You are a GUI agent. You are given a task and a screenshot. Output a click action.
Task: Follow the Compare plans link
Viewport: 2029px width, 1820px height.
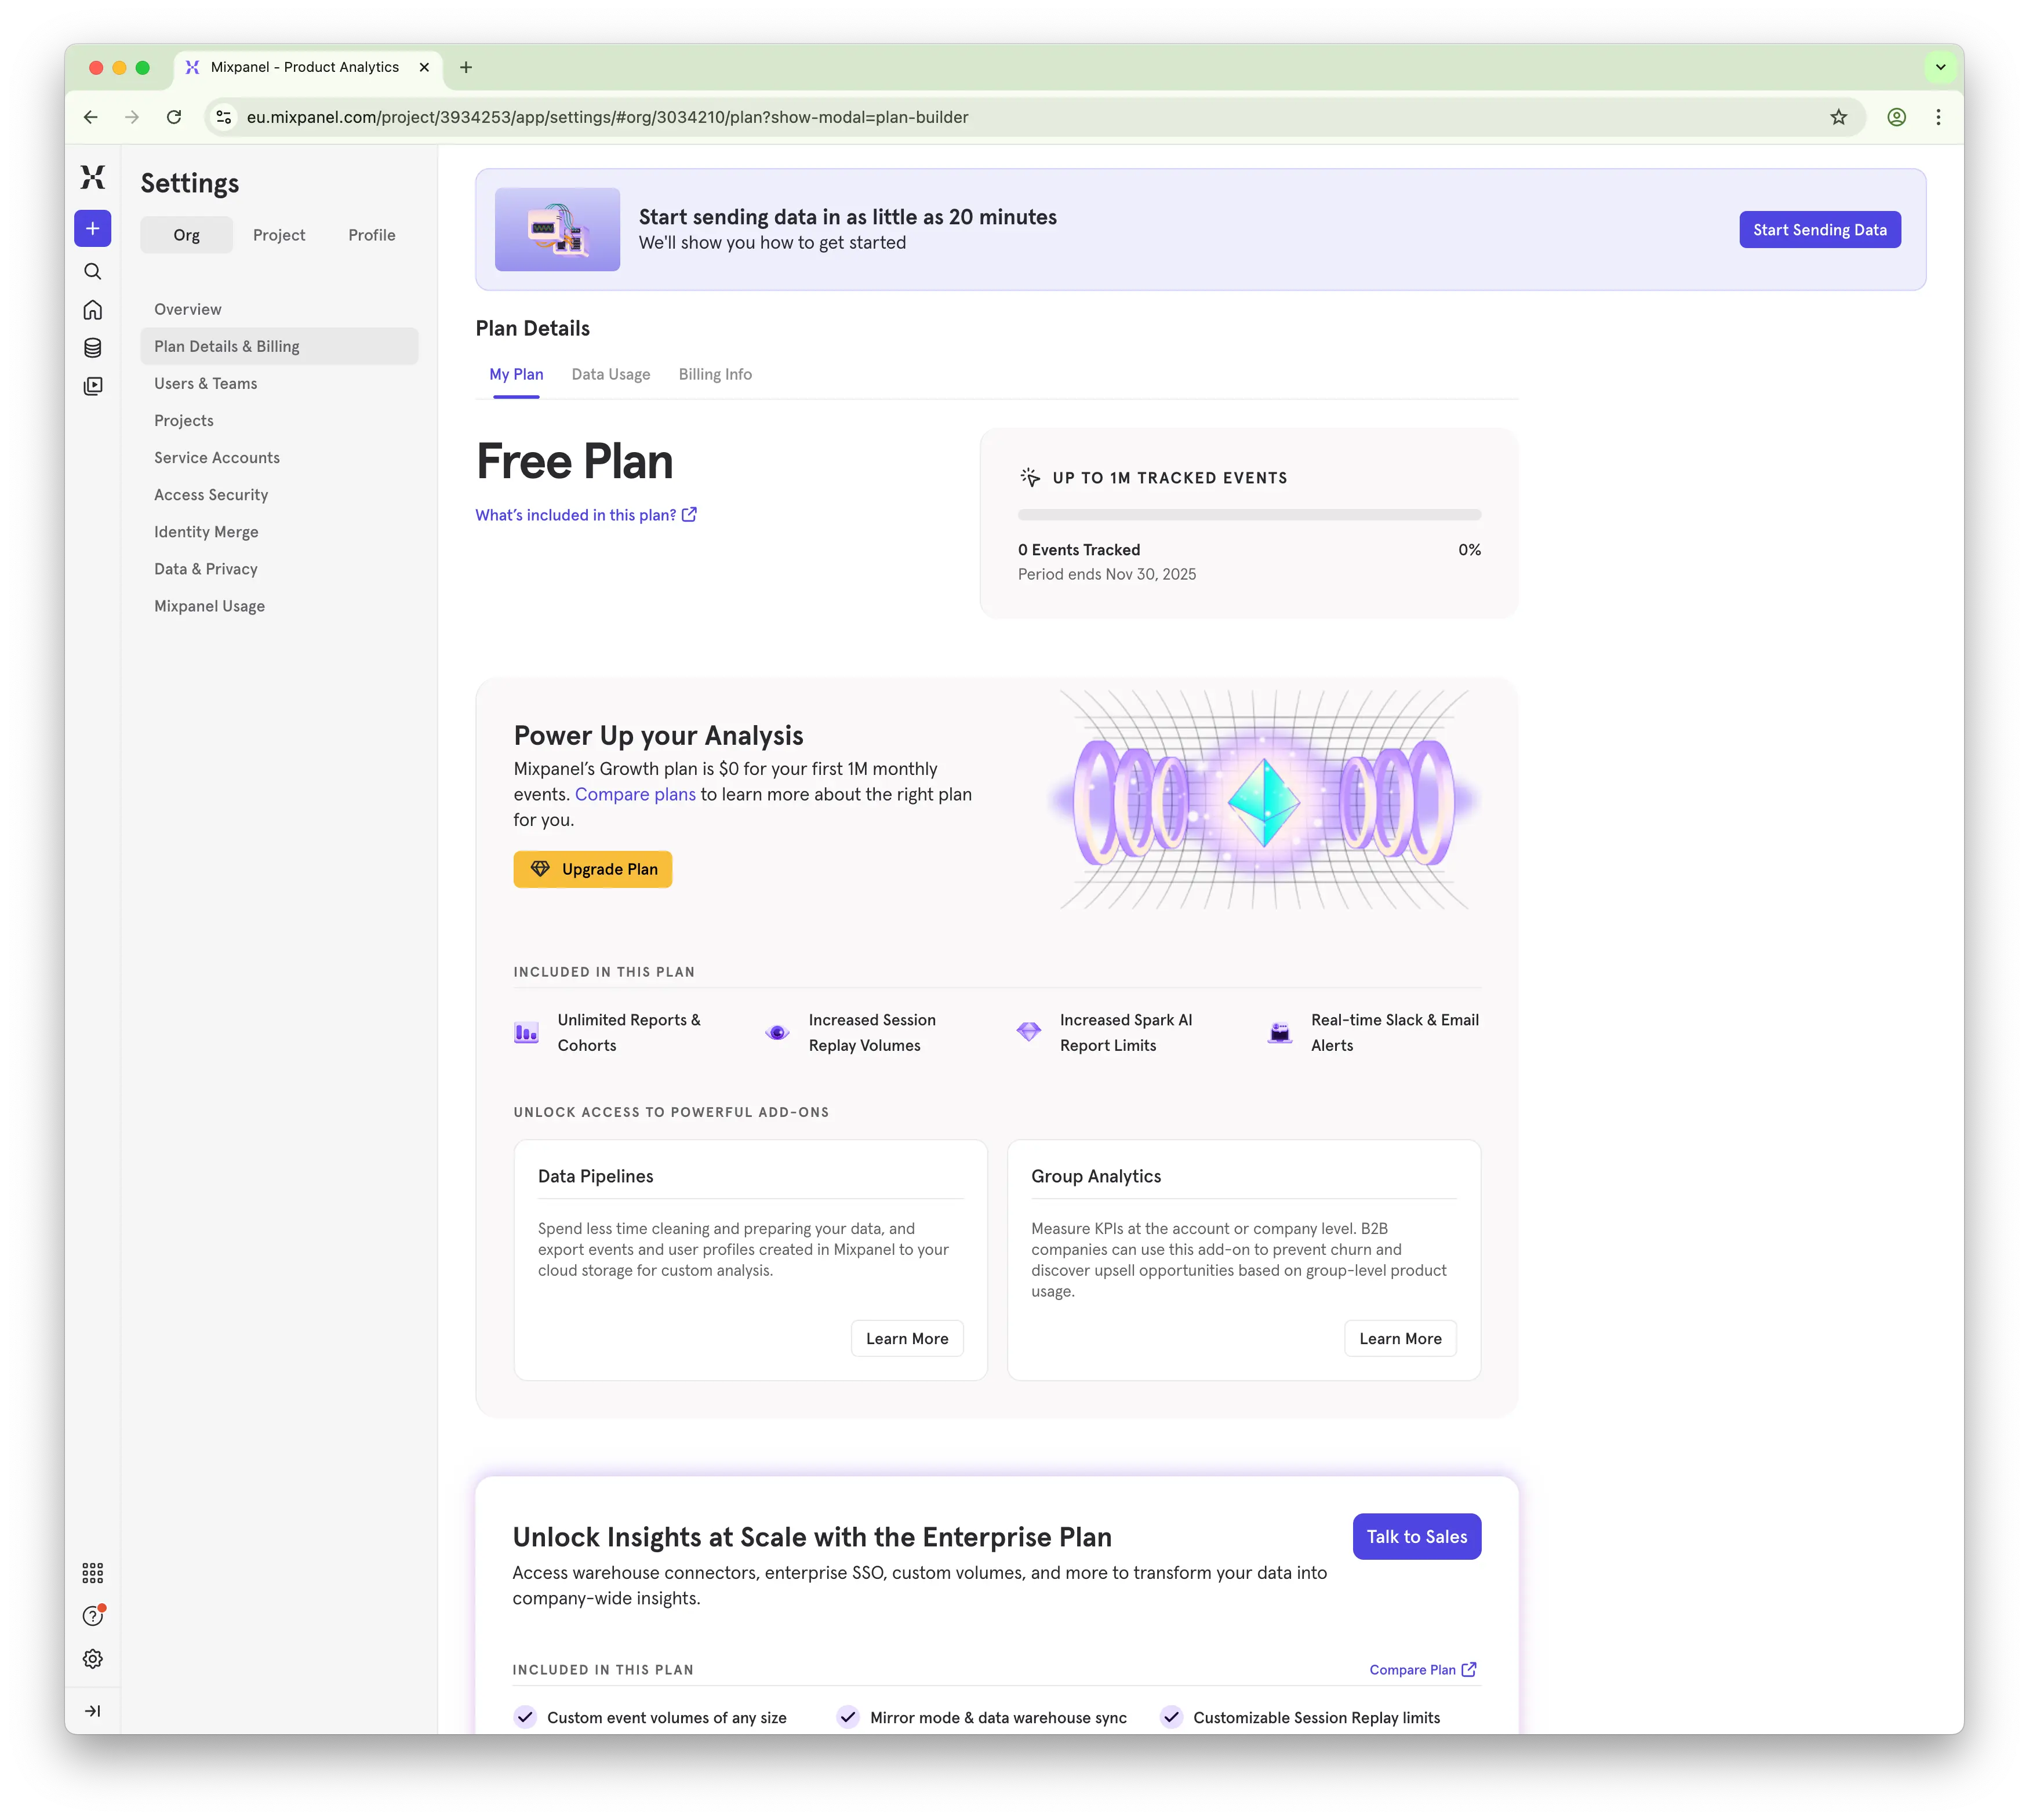tap(635, 794)
